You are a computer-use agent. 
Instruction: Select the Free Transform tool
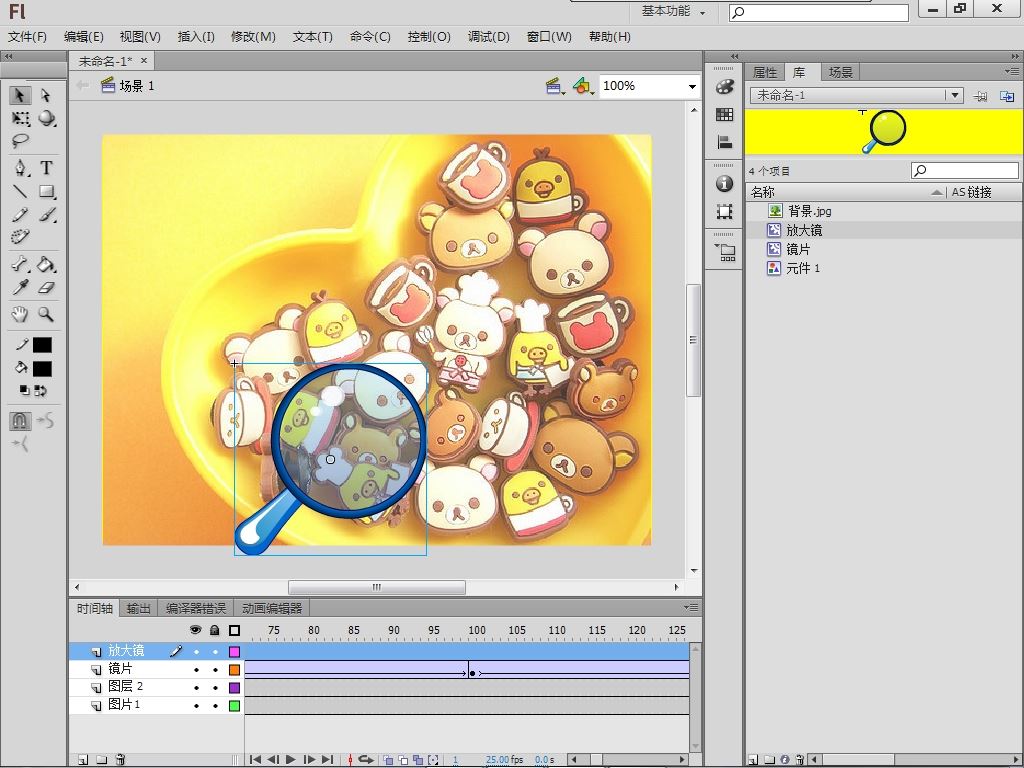pos(20,118)
